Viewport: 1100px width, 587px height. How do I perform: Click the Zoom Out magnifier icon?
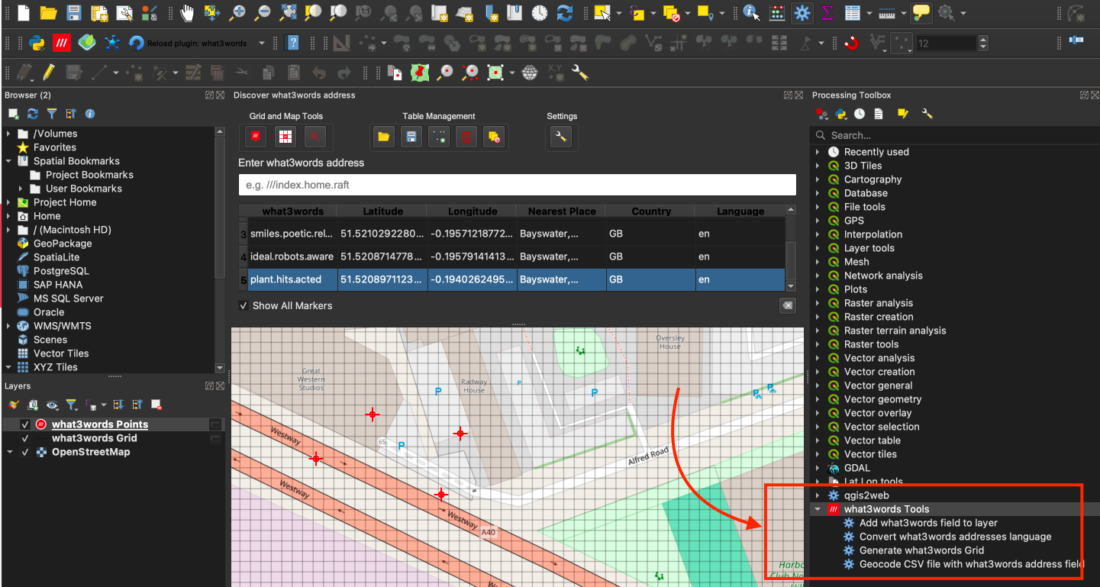pos(263,12)
